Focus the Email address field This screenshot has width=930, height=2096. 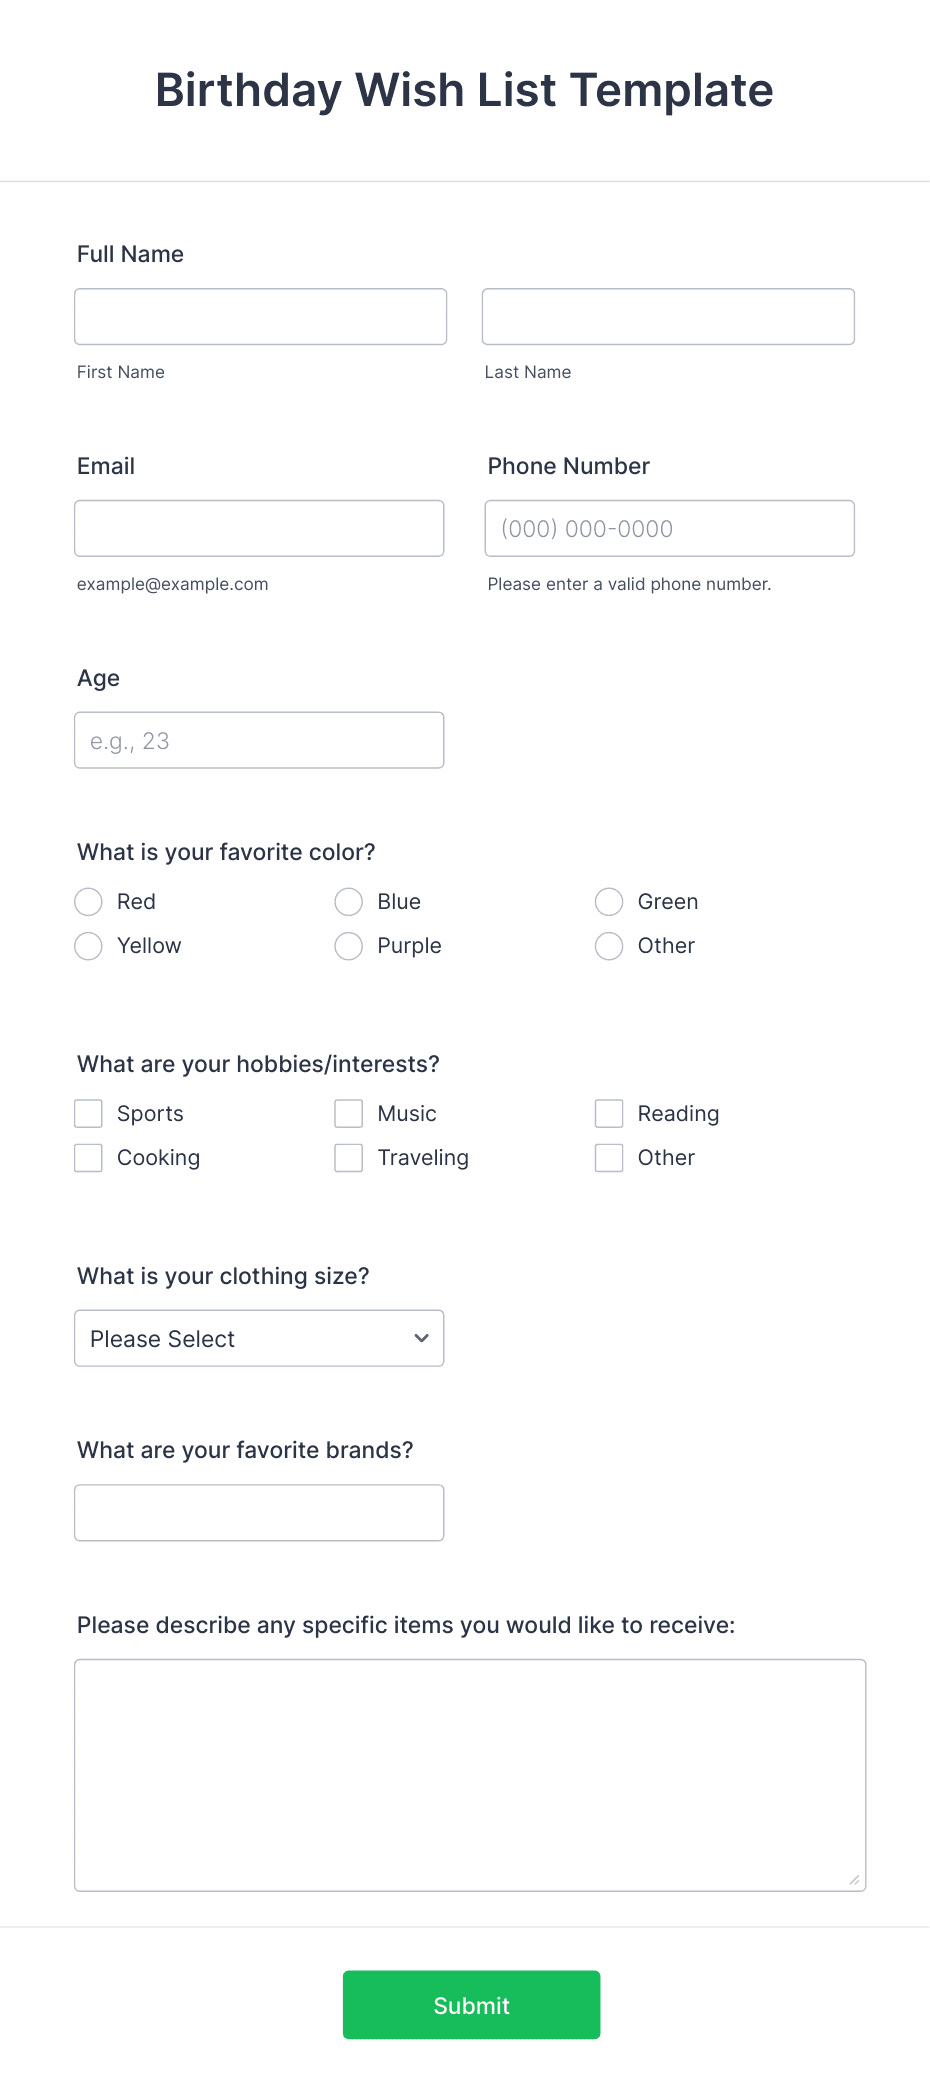click(259, 528)
